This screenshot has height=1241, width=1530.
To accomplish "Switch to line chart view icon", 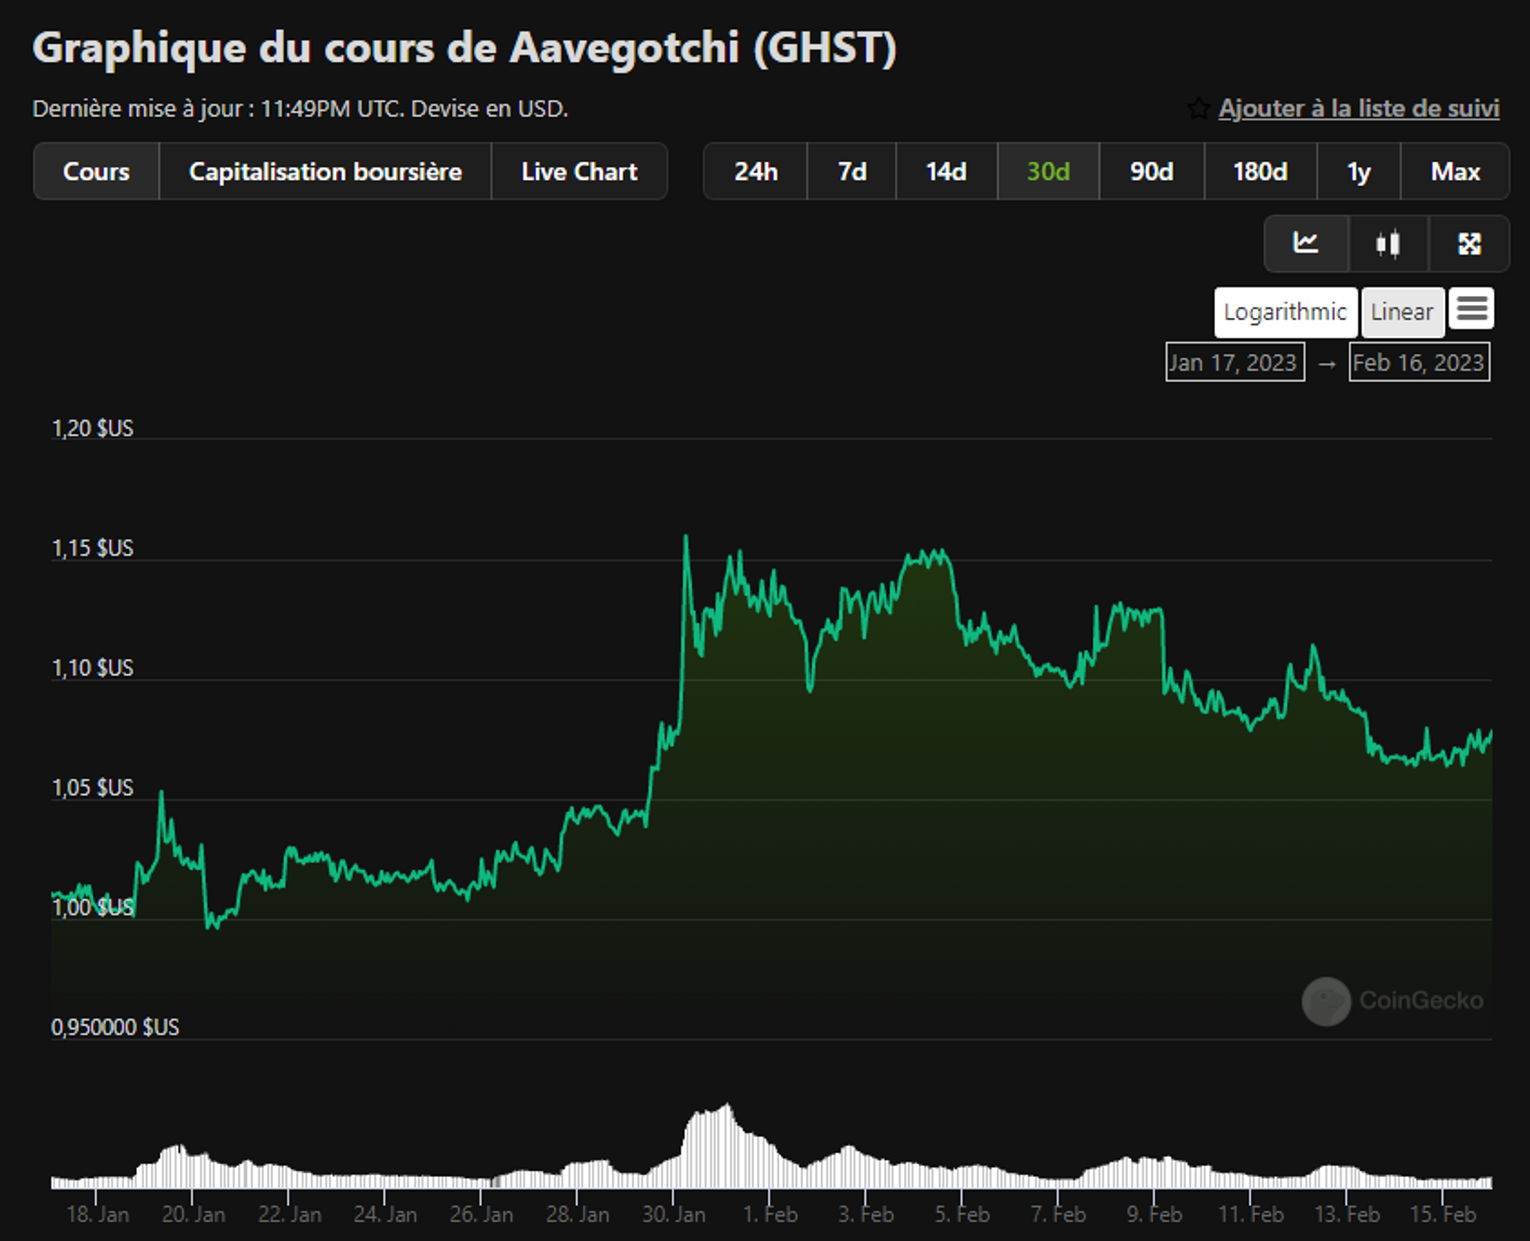I will (1306, 243).
